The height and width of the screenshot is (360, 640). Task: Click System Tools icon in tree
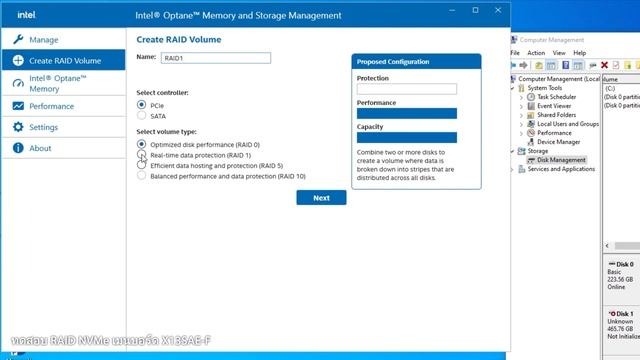click(521, 88)
